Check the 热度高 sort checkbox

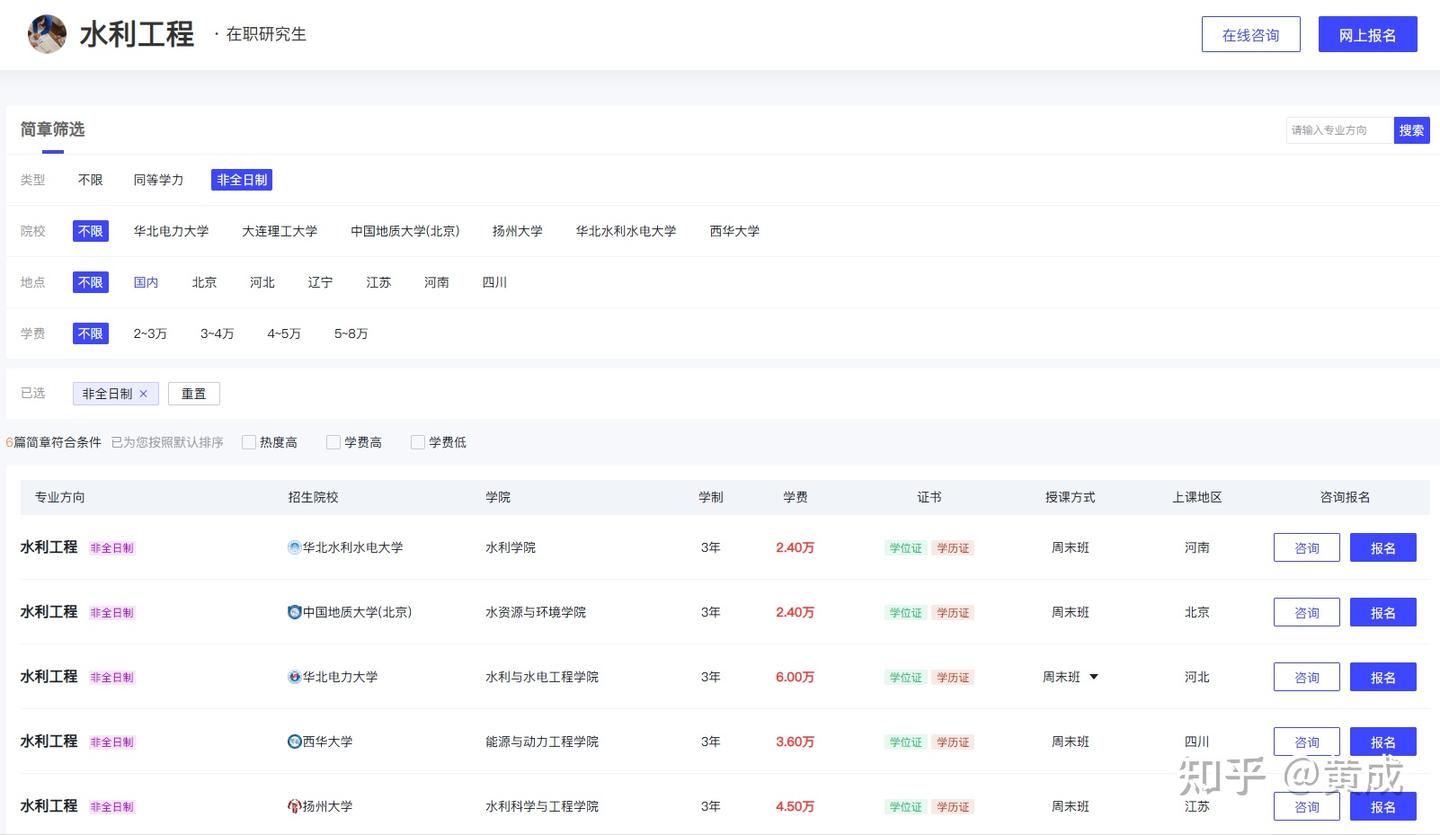[249, 442]
